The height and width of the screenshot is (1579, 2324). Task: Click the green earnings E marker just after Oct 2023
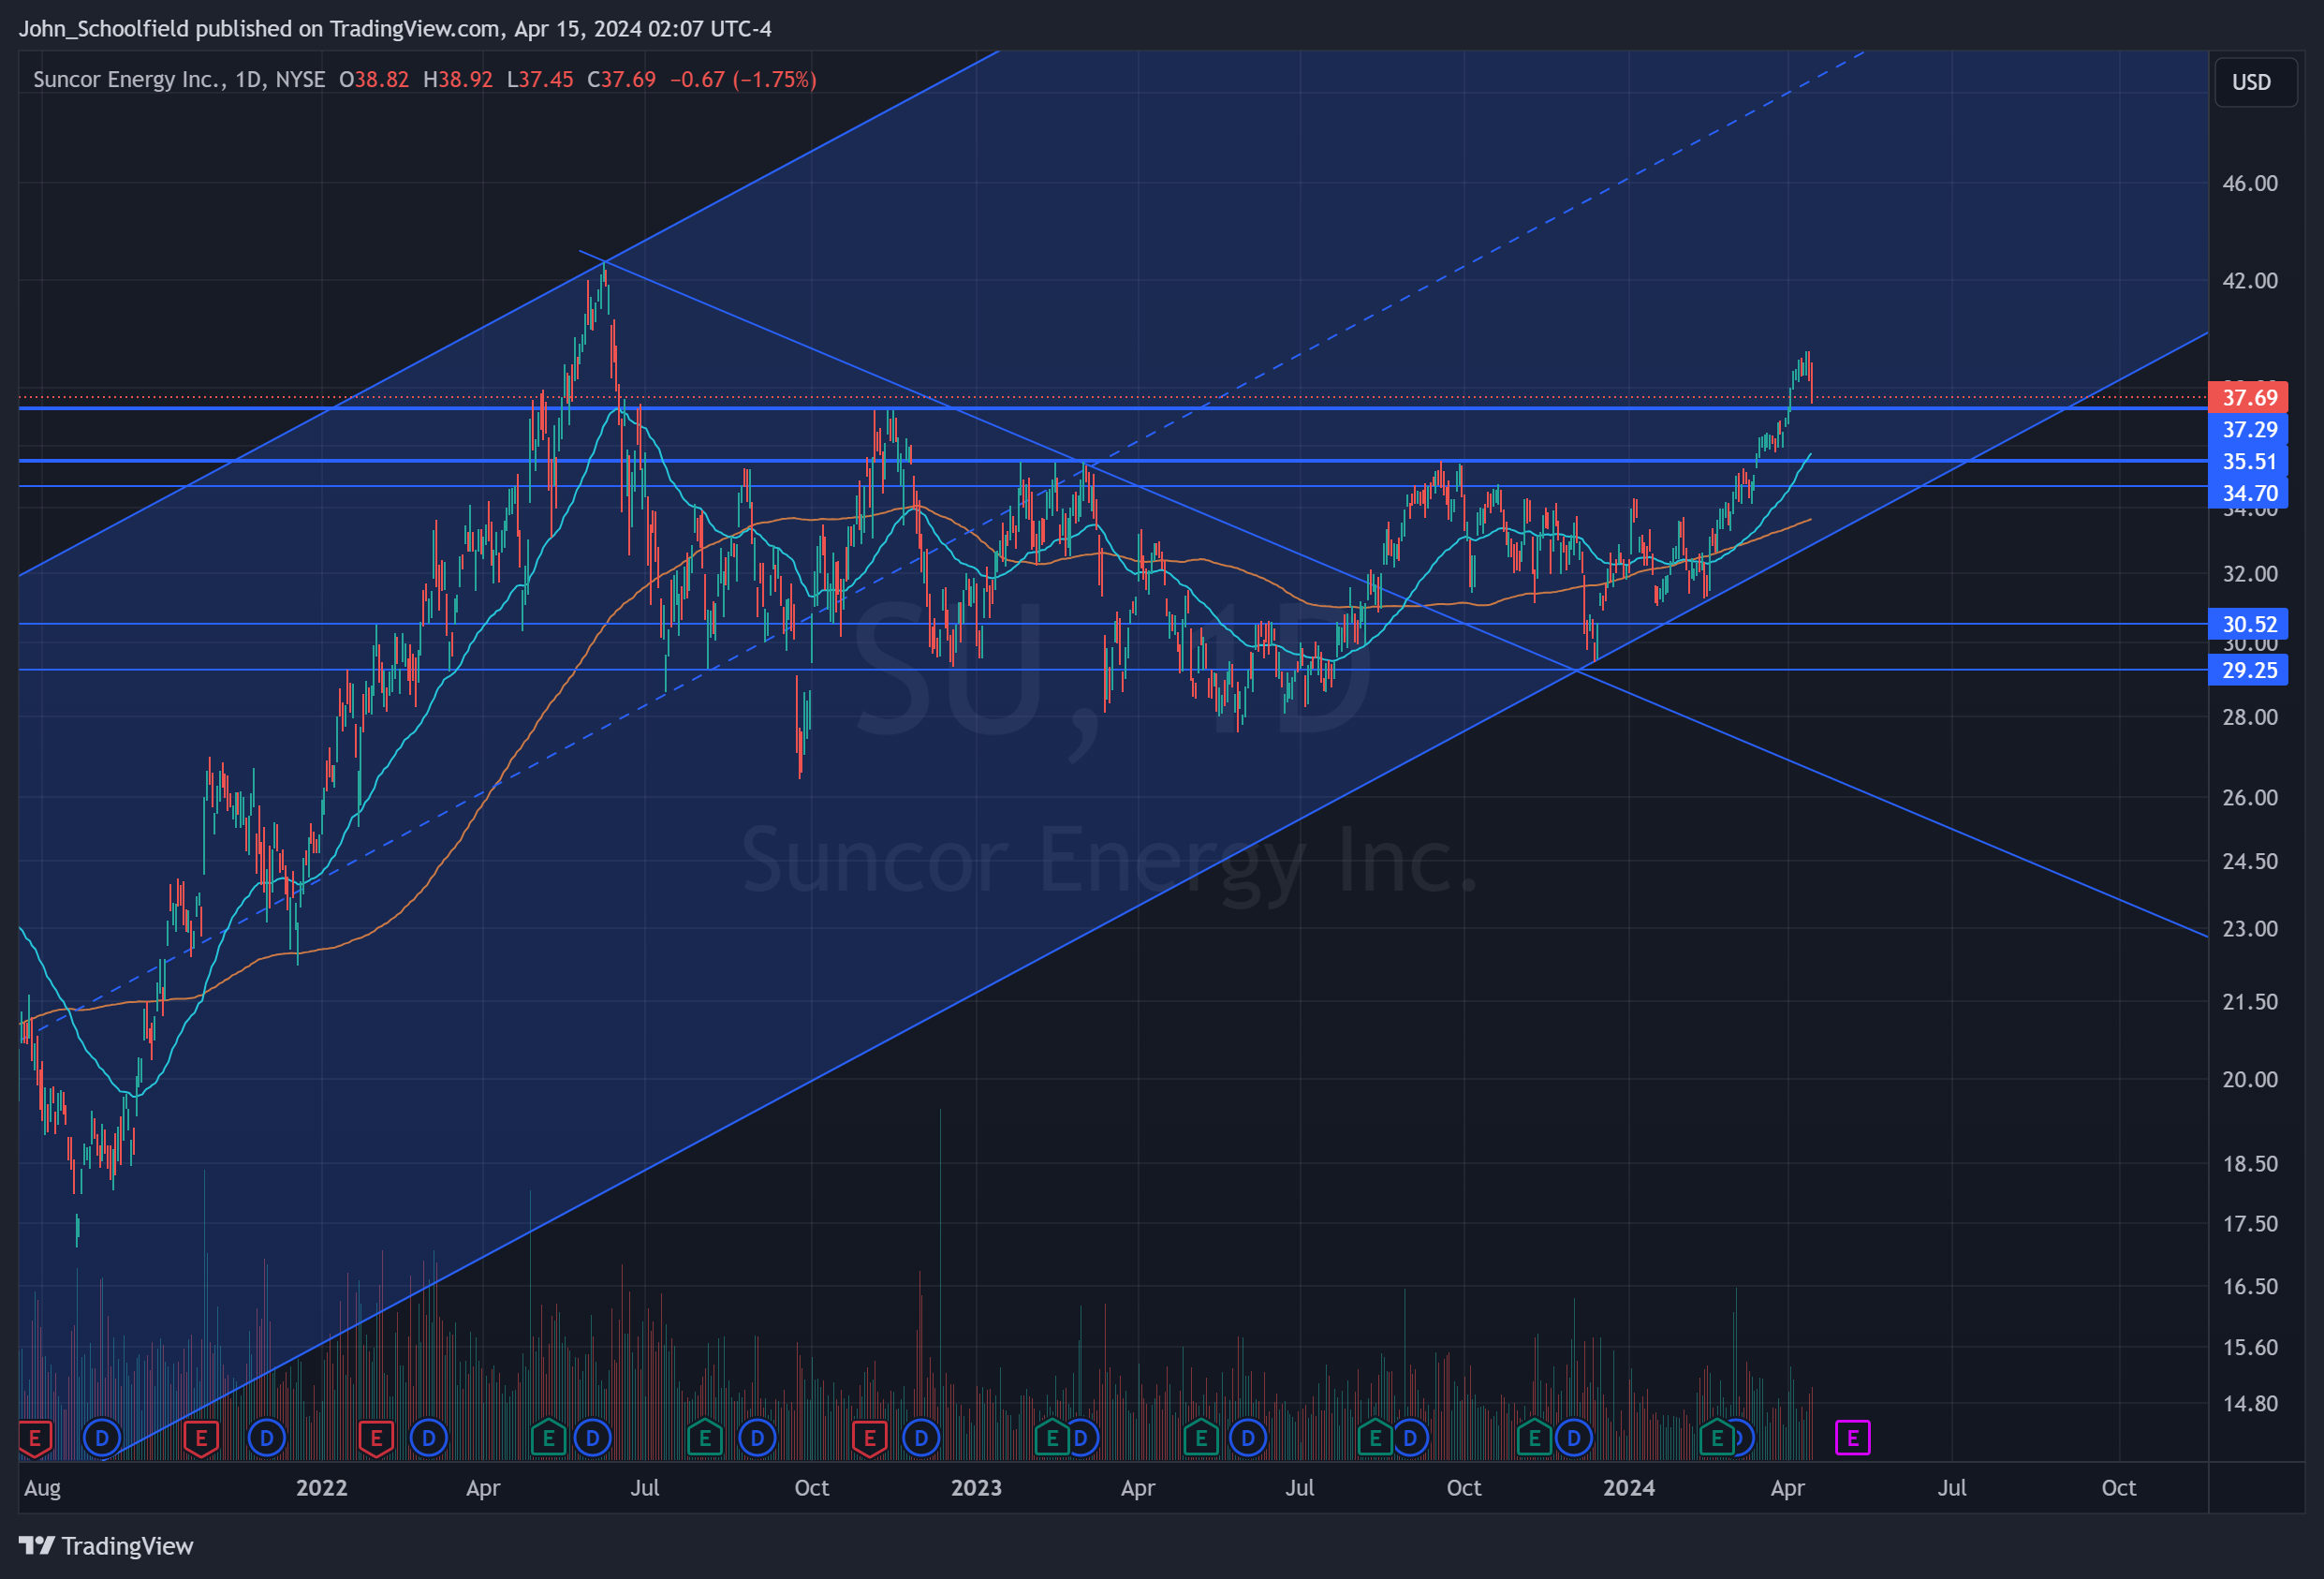(x=1534, y=1439)
